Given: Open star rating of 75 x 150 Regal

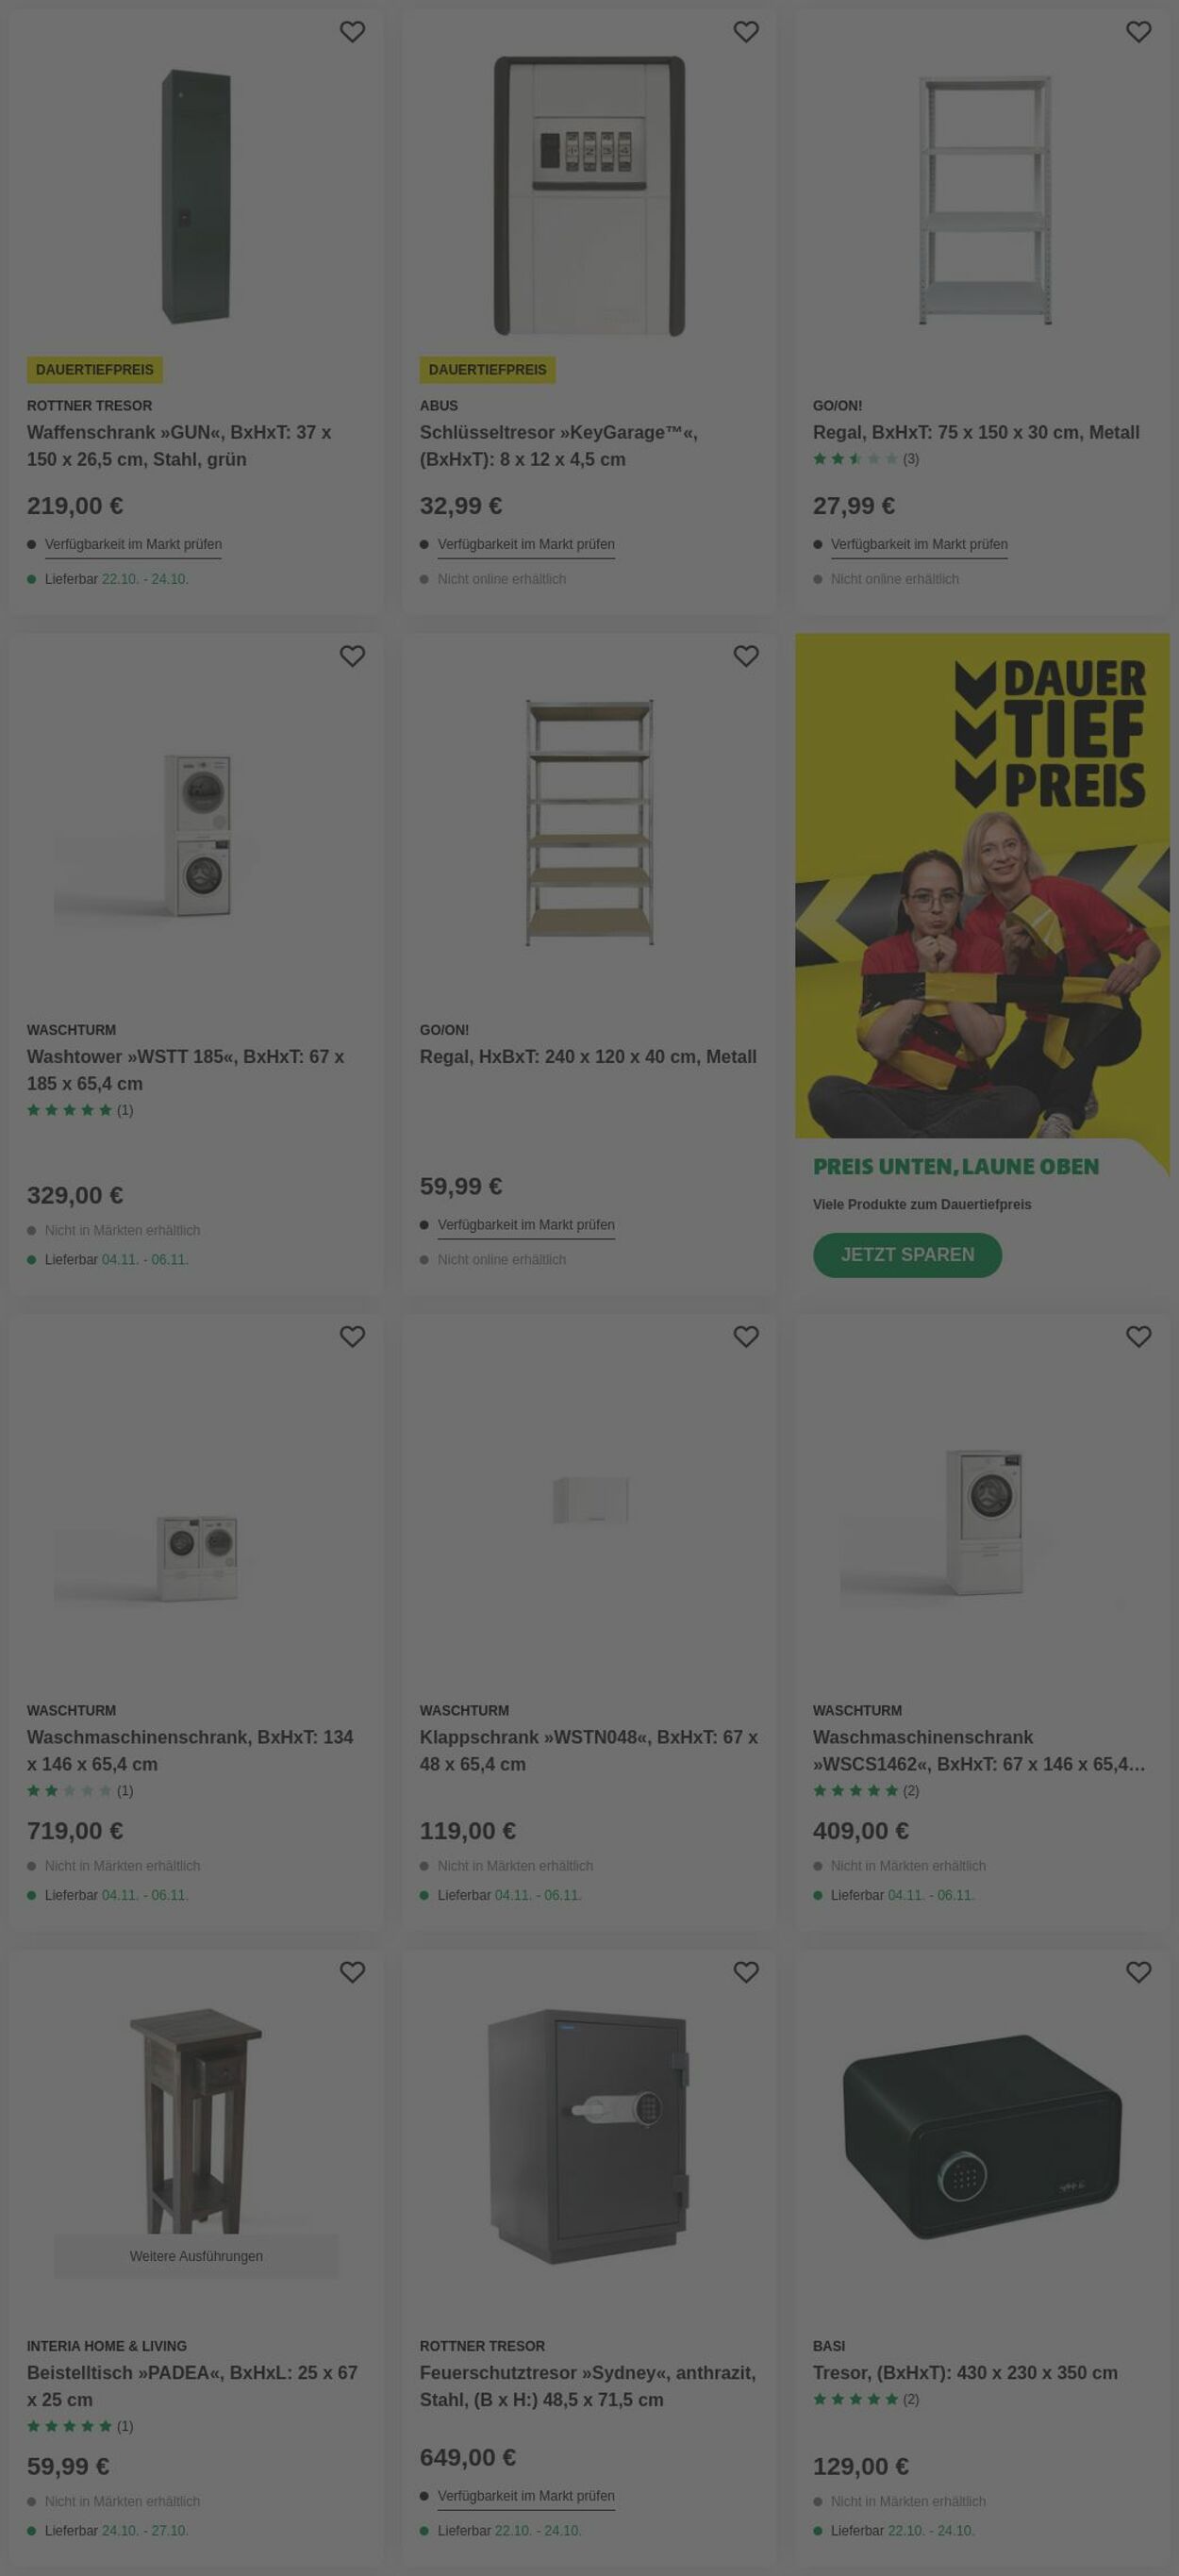Looking at the screenshot, I should pyautogui.click(x=865, y=459).
